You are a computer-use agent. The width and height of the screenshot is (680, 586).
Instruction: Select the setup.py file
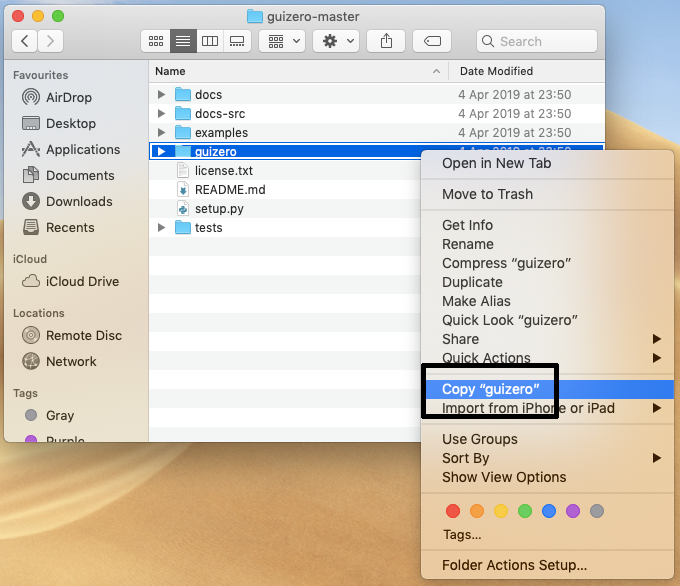click(285, 209)
